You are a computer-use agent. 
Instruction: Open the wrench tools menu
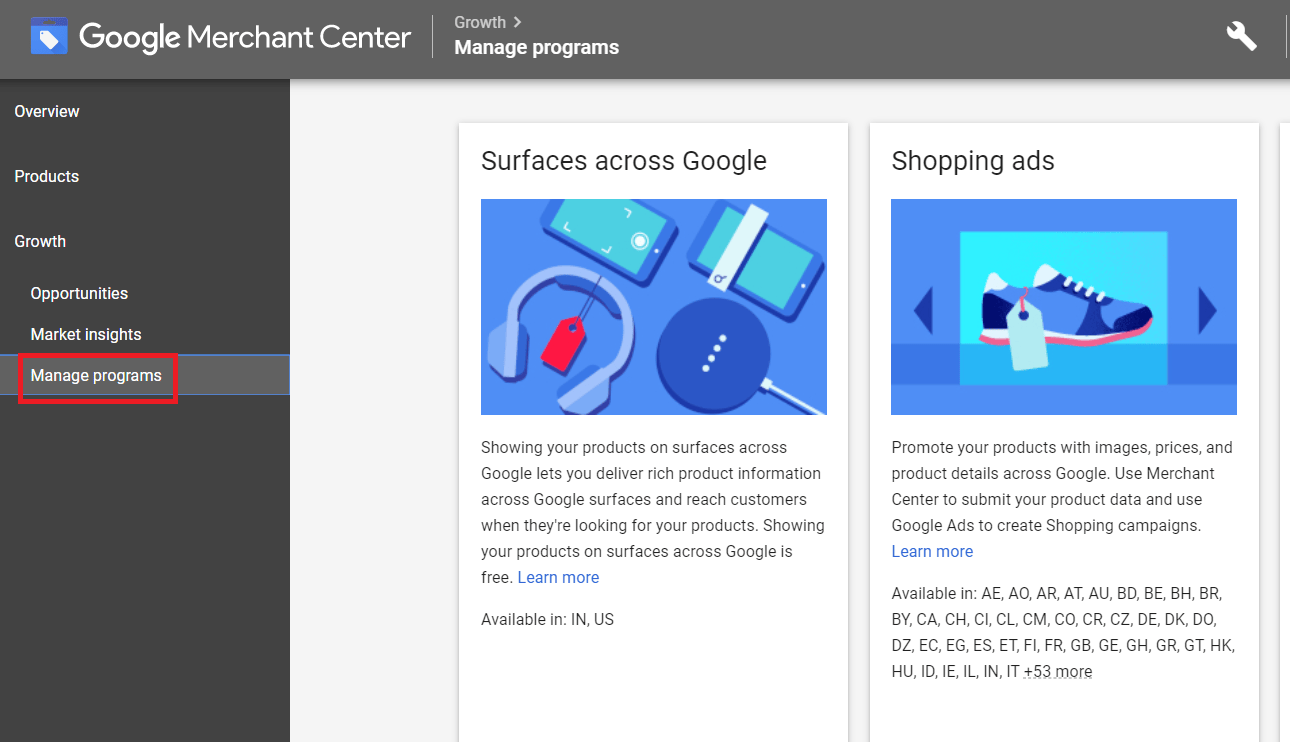pos(1241,36)
